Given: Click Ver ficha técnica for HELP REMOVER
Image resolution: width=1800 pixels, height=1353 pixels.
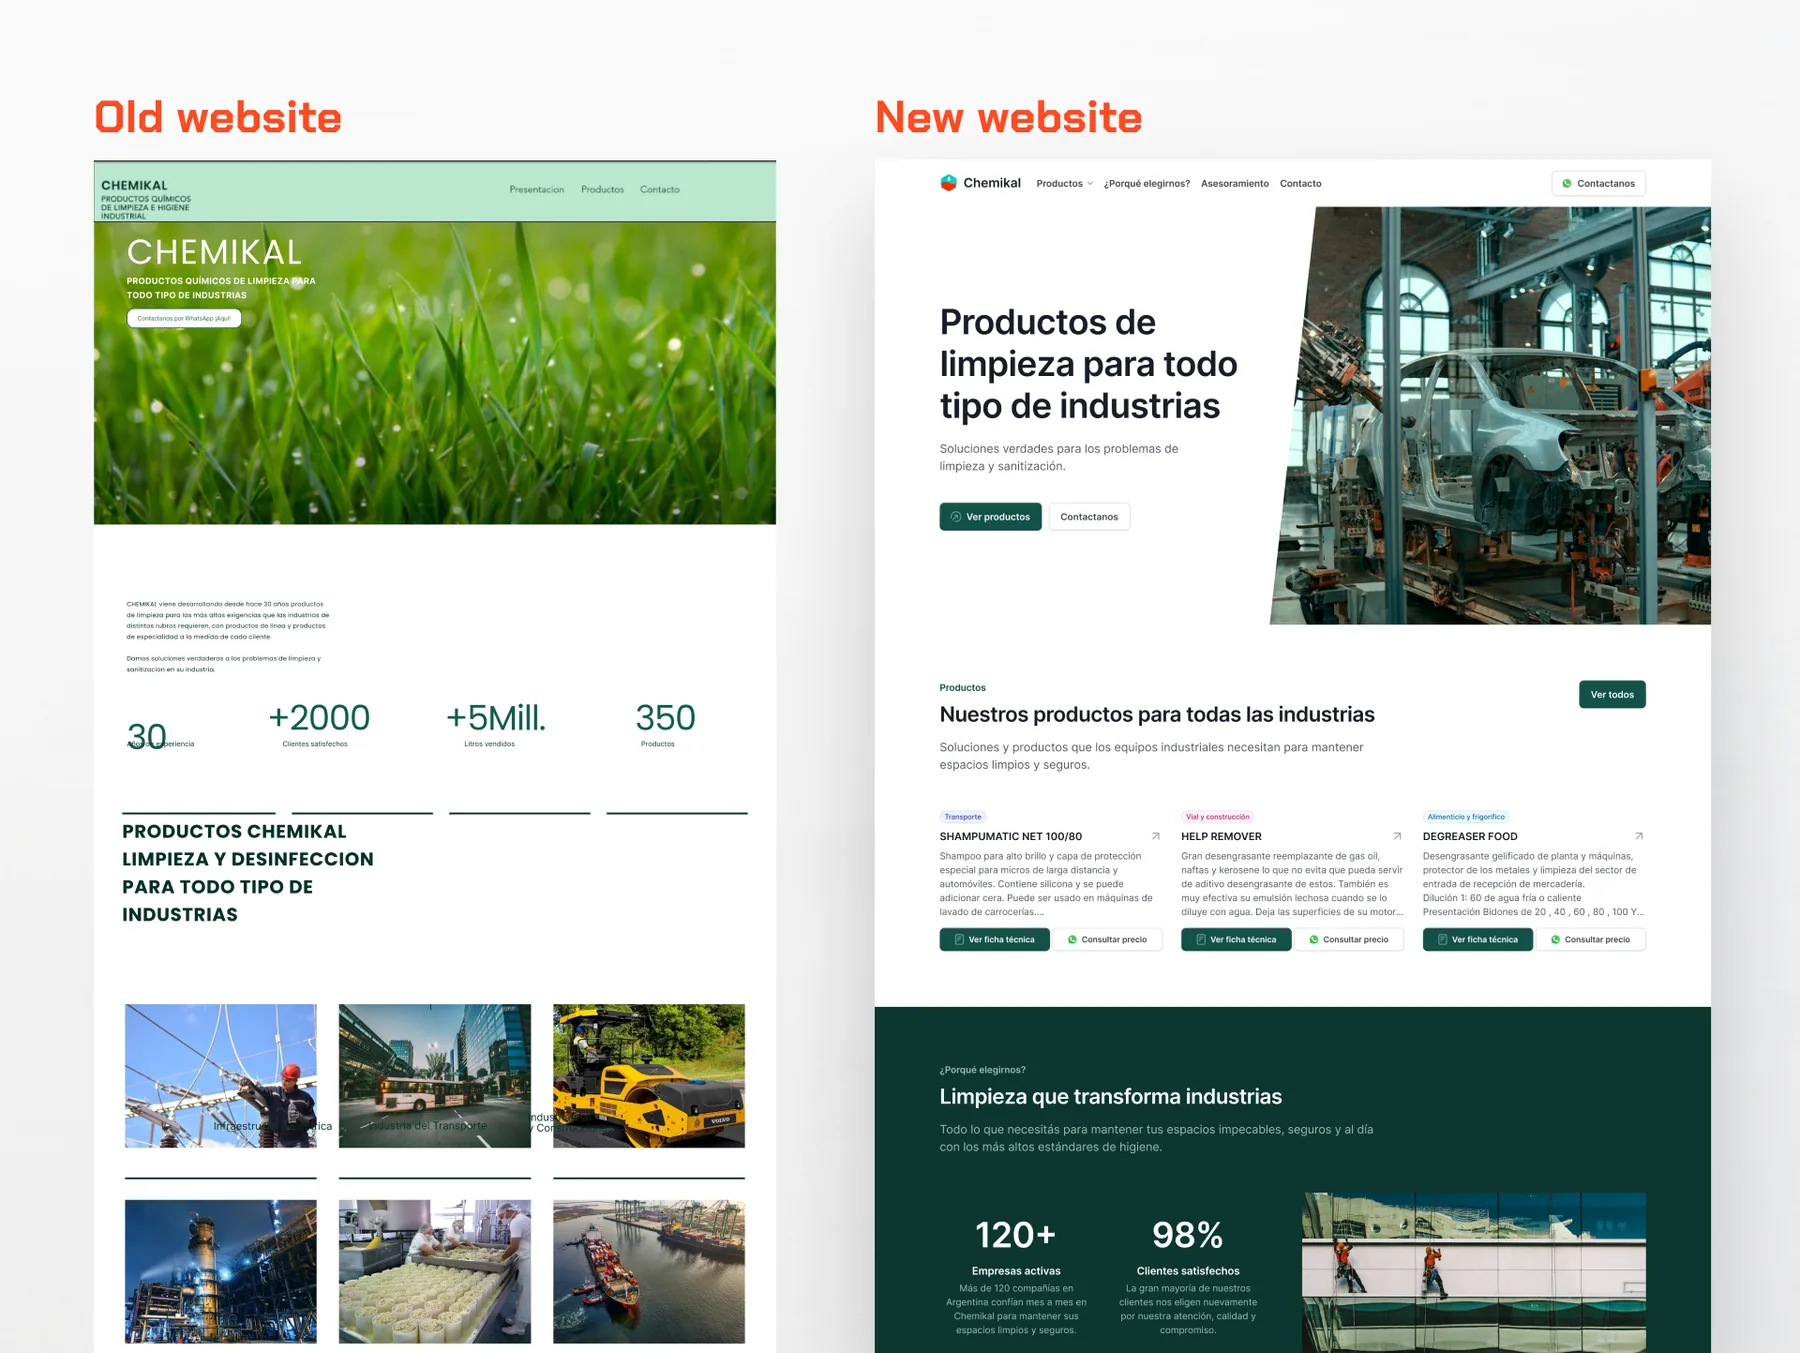Looking at the screenshot, I should [1236, 940].
